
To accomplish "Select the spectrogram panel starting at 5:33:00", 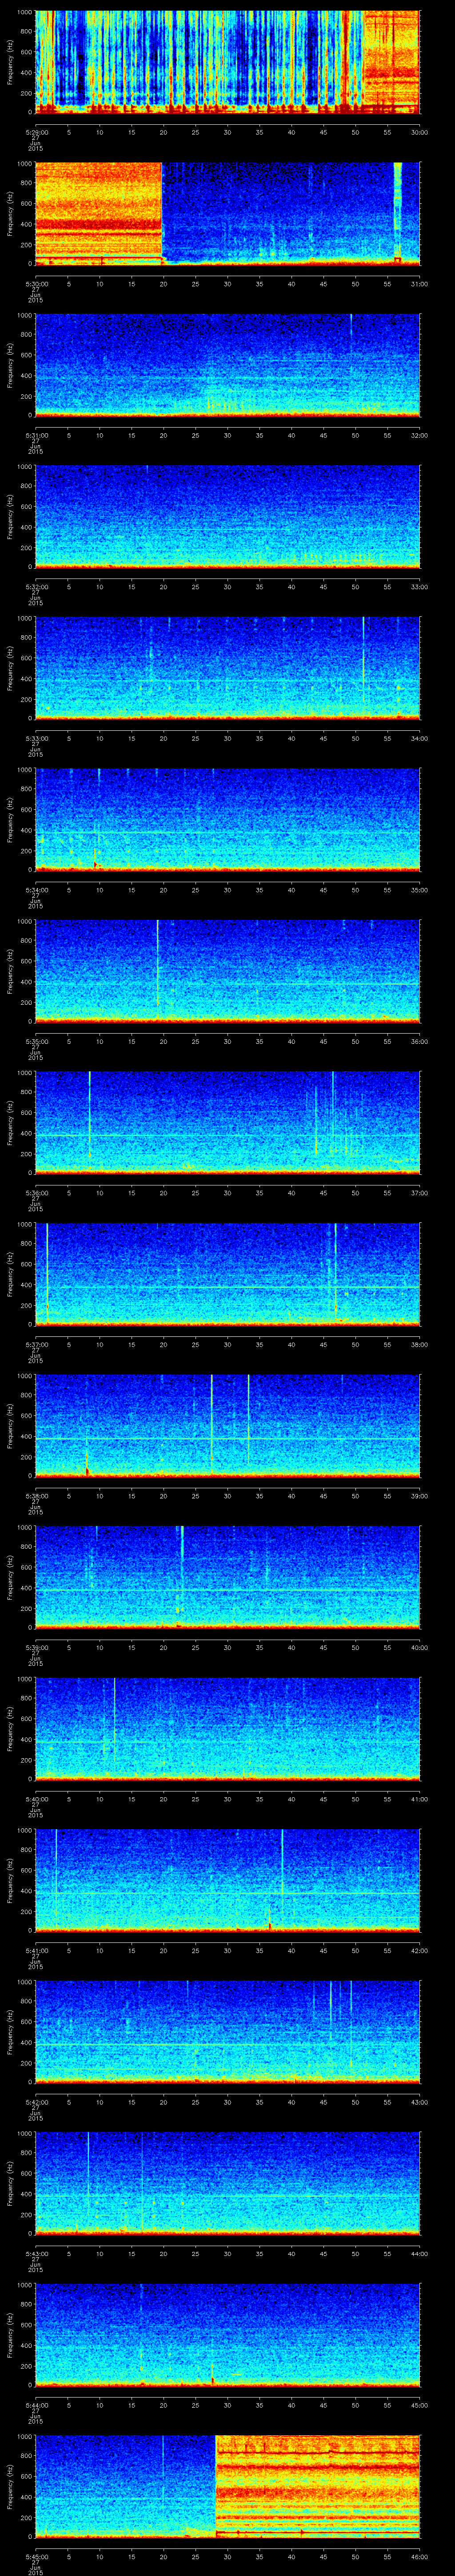I will 228,668.
